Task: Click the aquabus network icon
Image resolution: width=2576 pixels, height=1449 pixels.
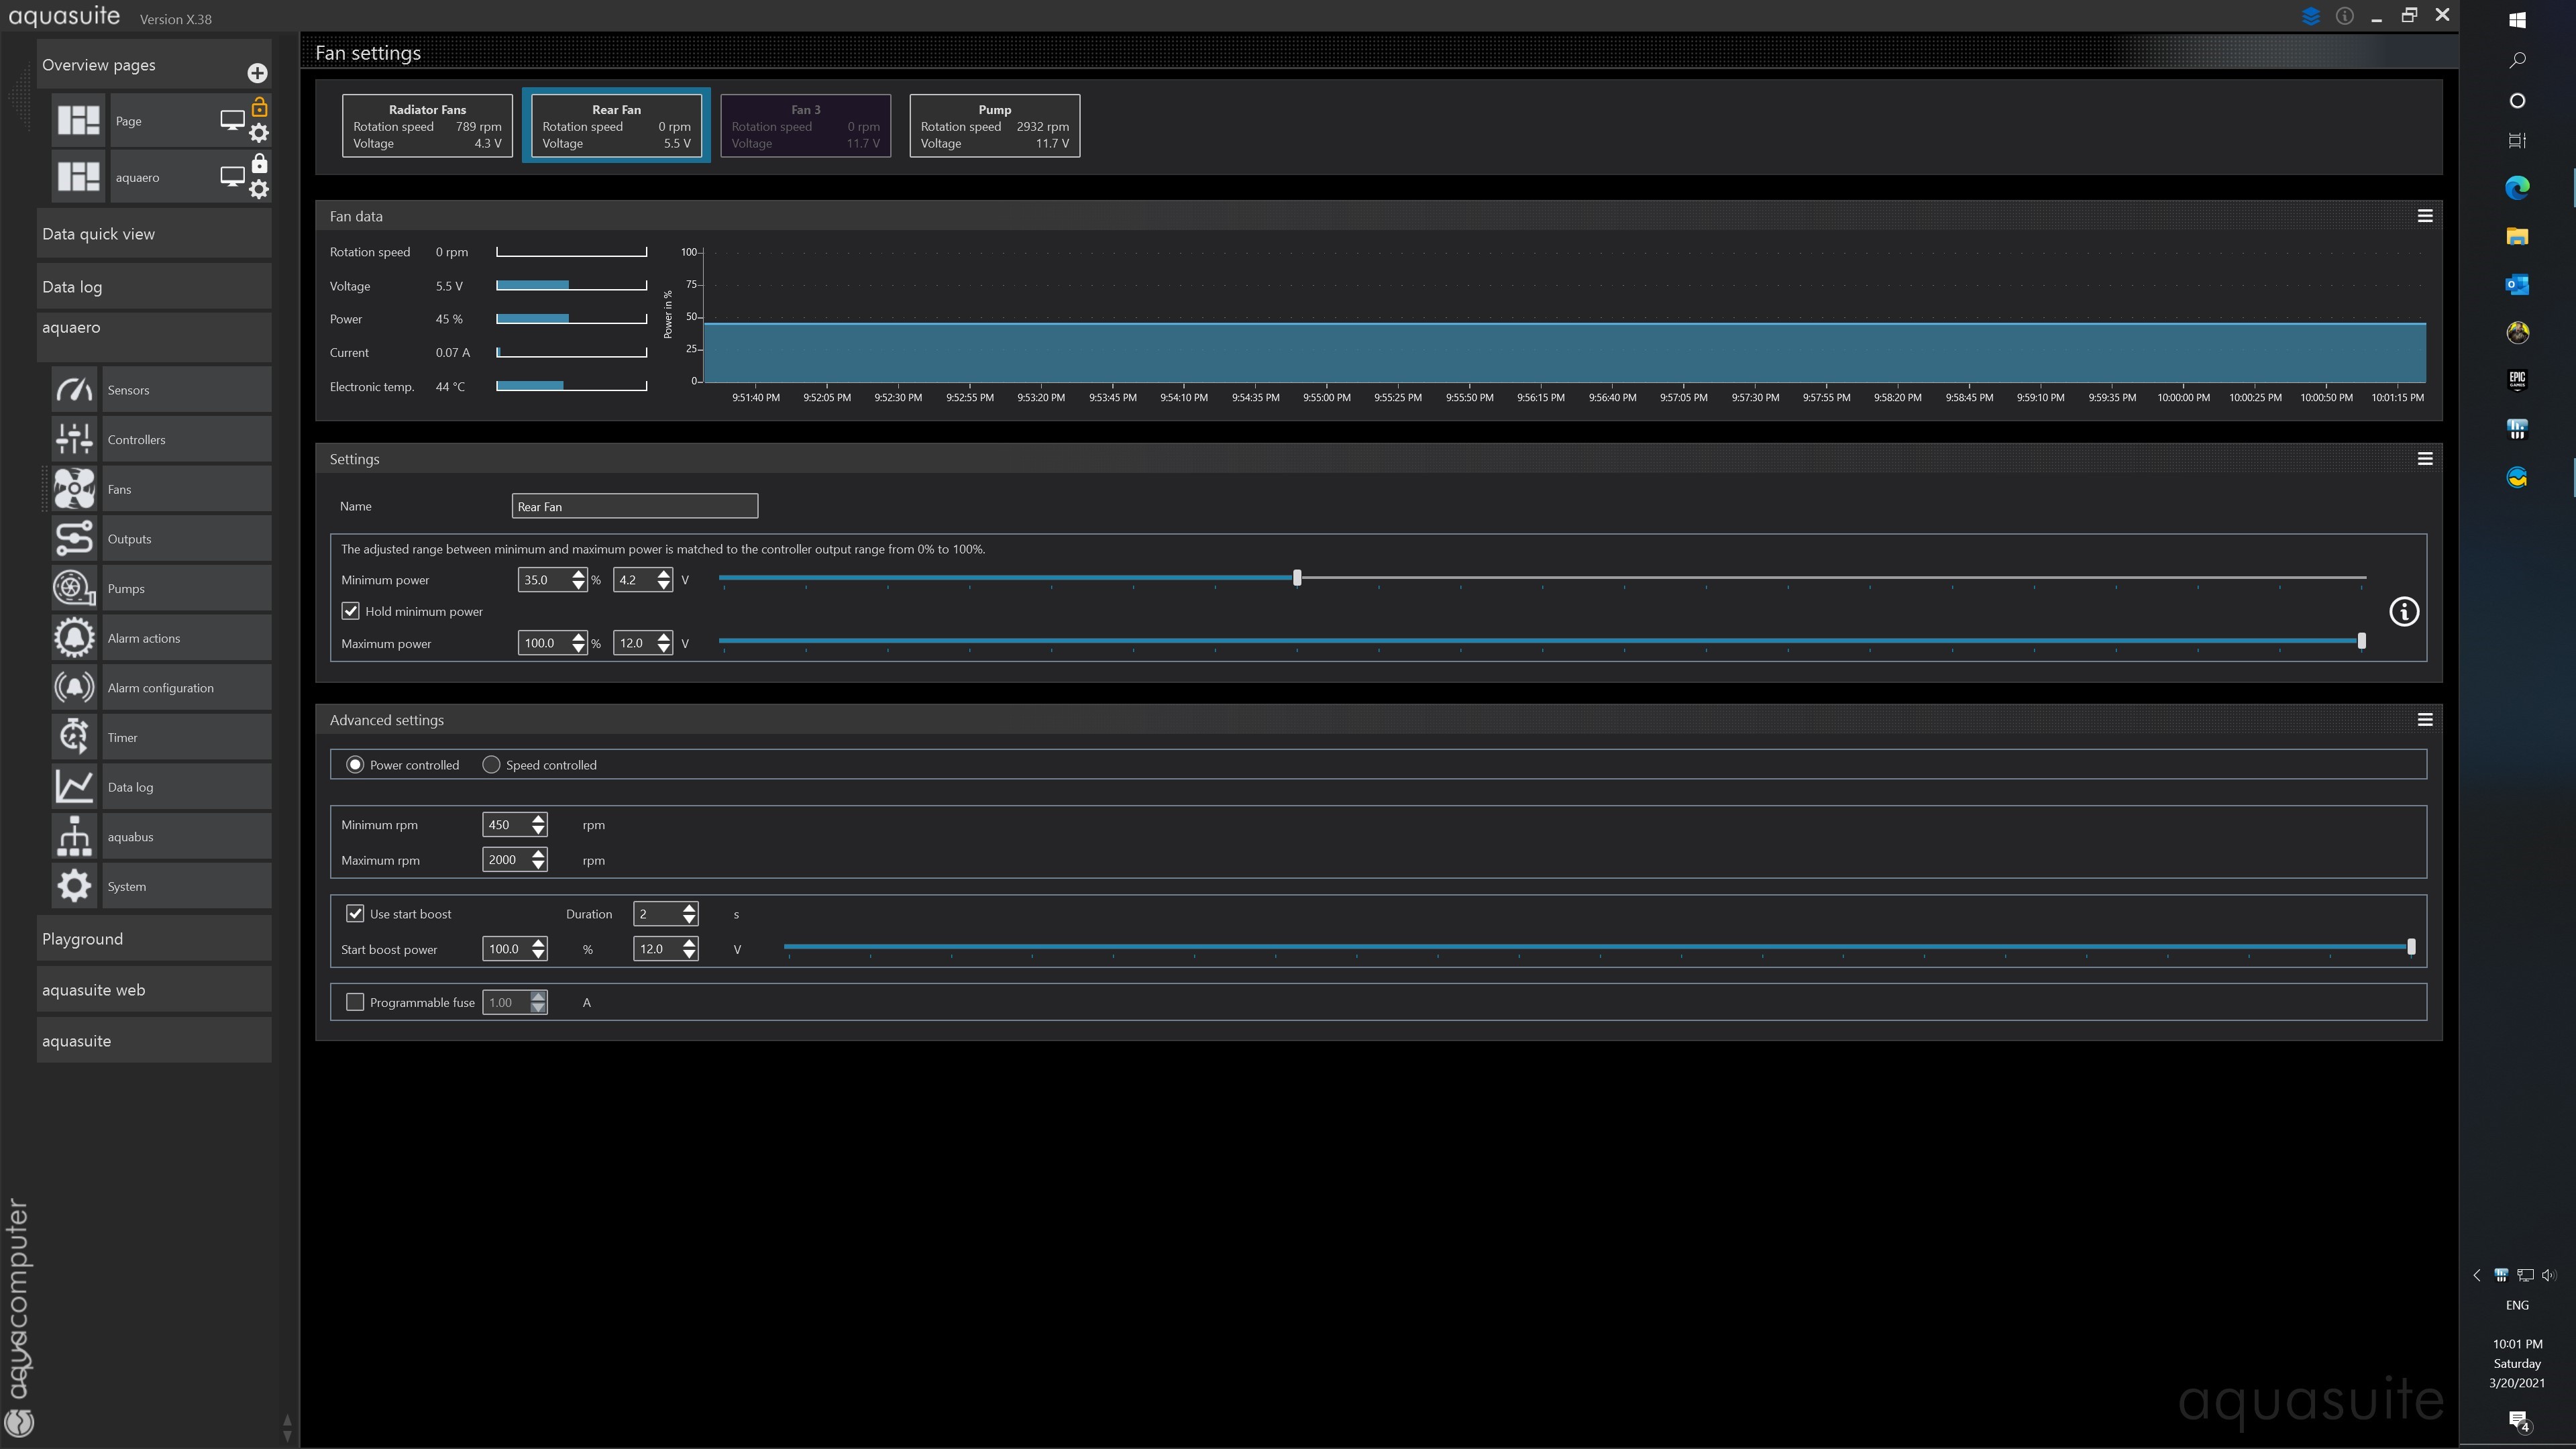Action: click(x=74, y=836)
